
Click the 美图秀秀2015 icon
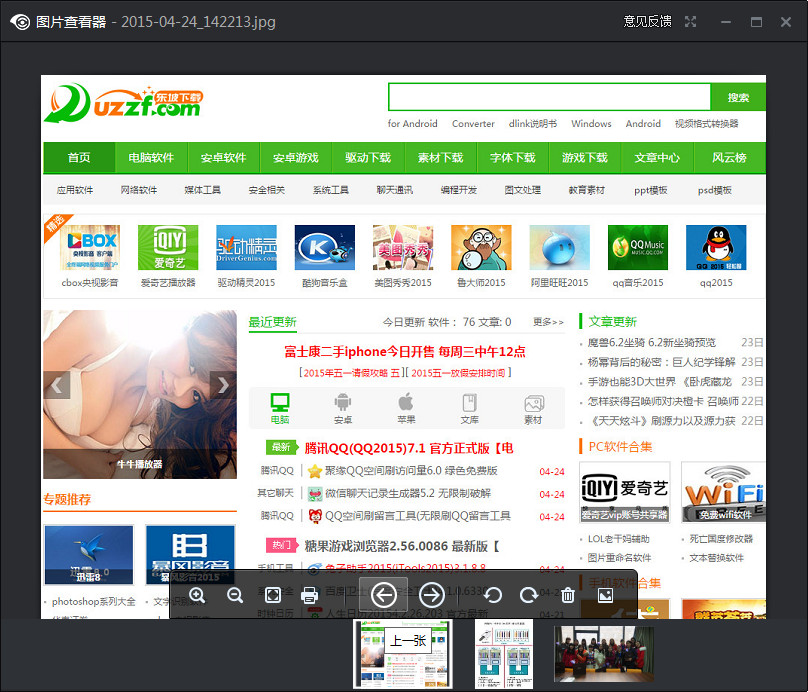click(x=403, y=247)
